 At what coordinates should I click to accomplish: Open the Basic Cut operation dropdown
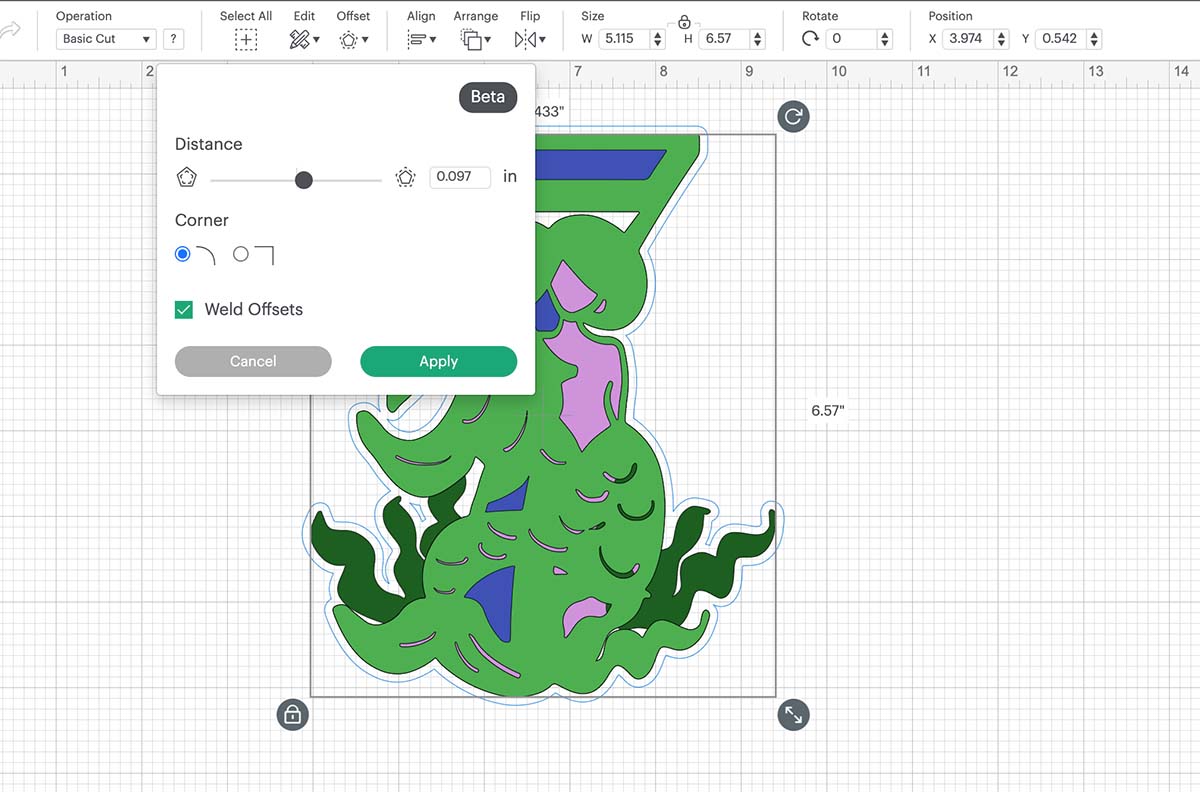[106, 39]
